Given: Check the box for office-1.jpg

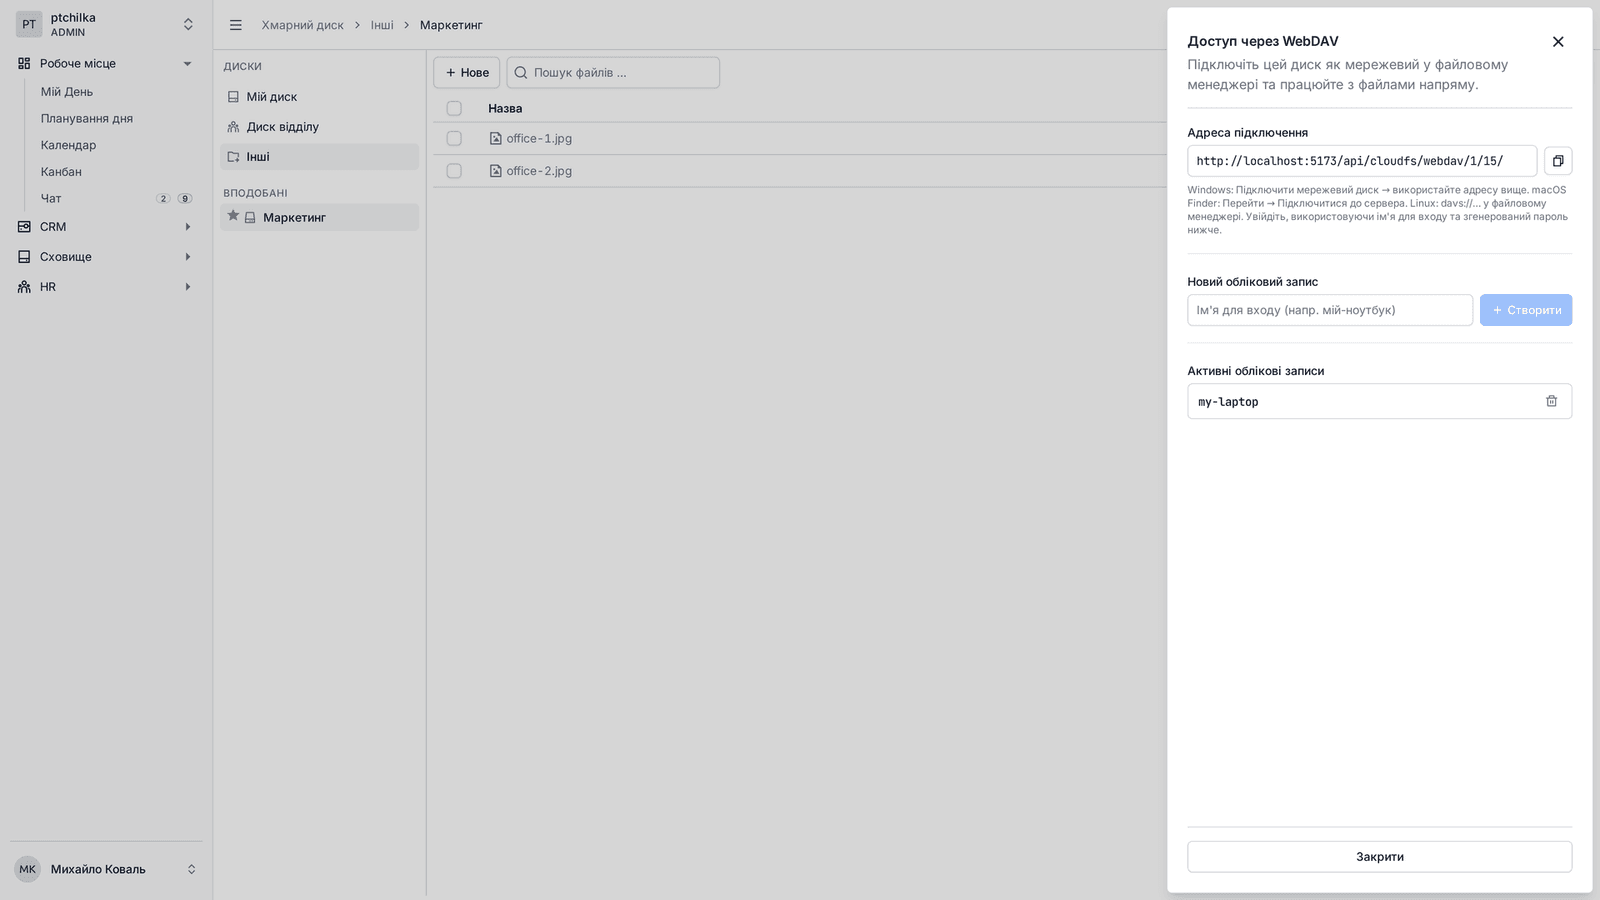Looking at the screenshot, I should tap(454, 139).
